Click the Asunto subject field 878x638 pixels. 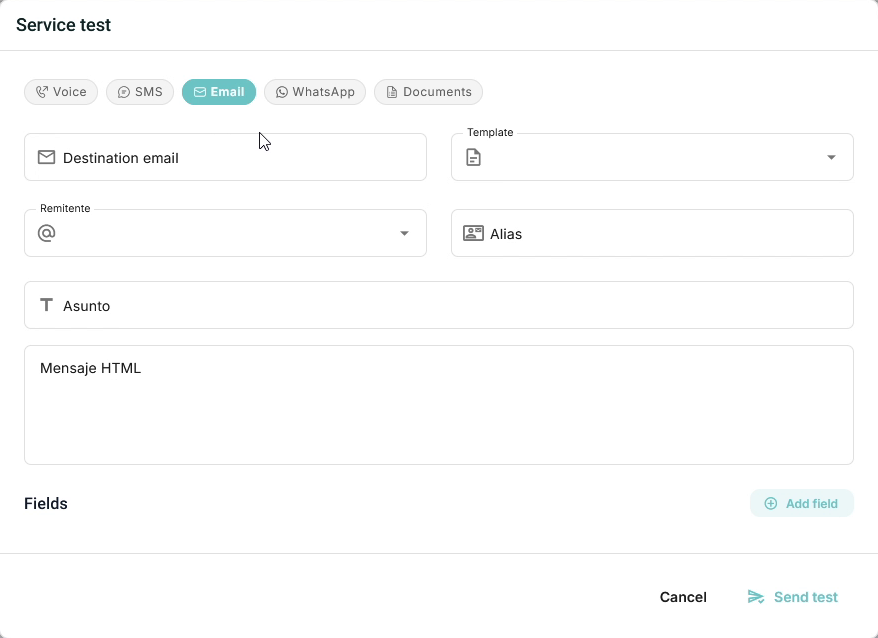coord(439,305)
